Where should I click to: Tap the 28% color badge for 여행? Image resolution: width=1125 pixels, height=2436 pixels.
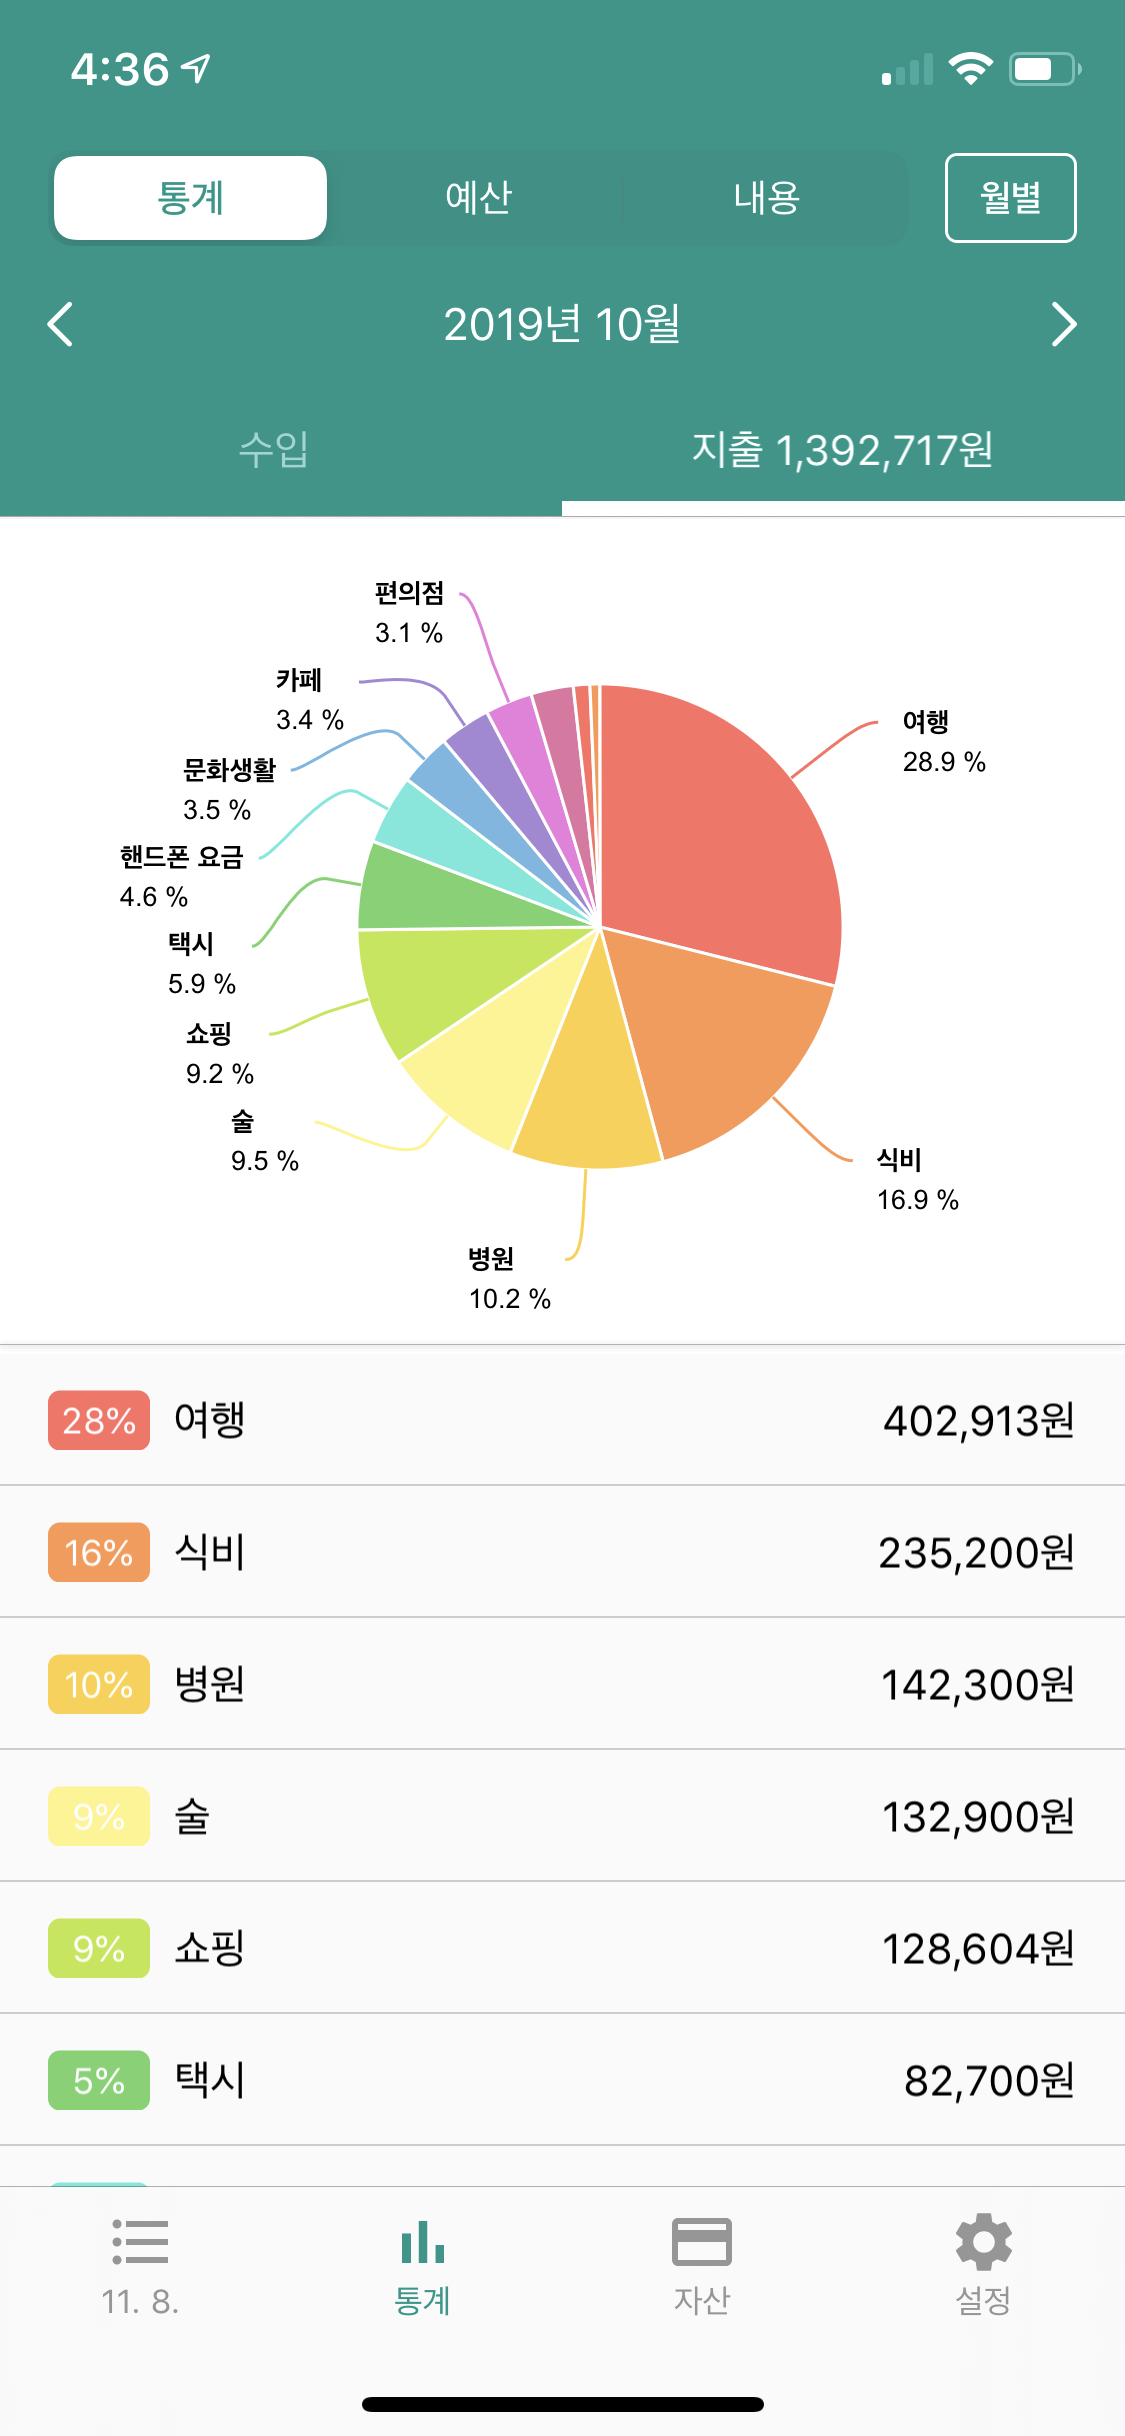pyautogui.click(x=99, y=1420)
